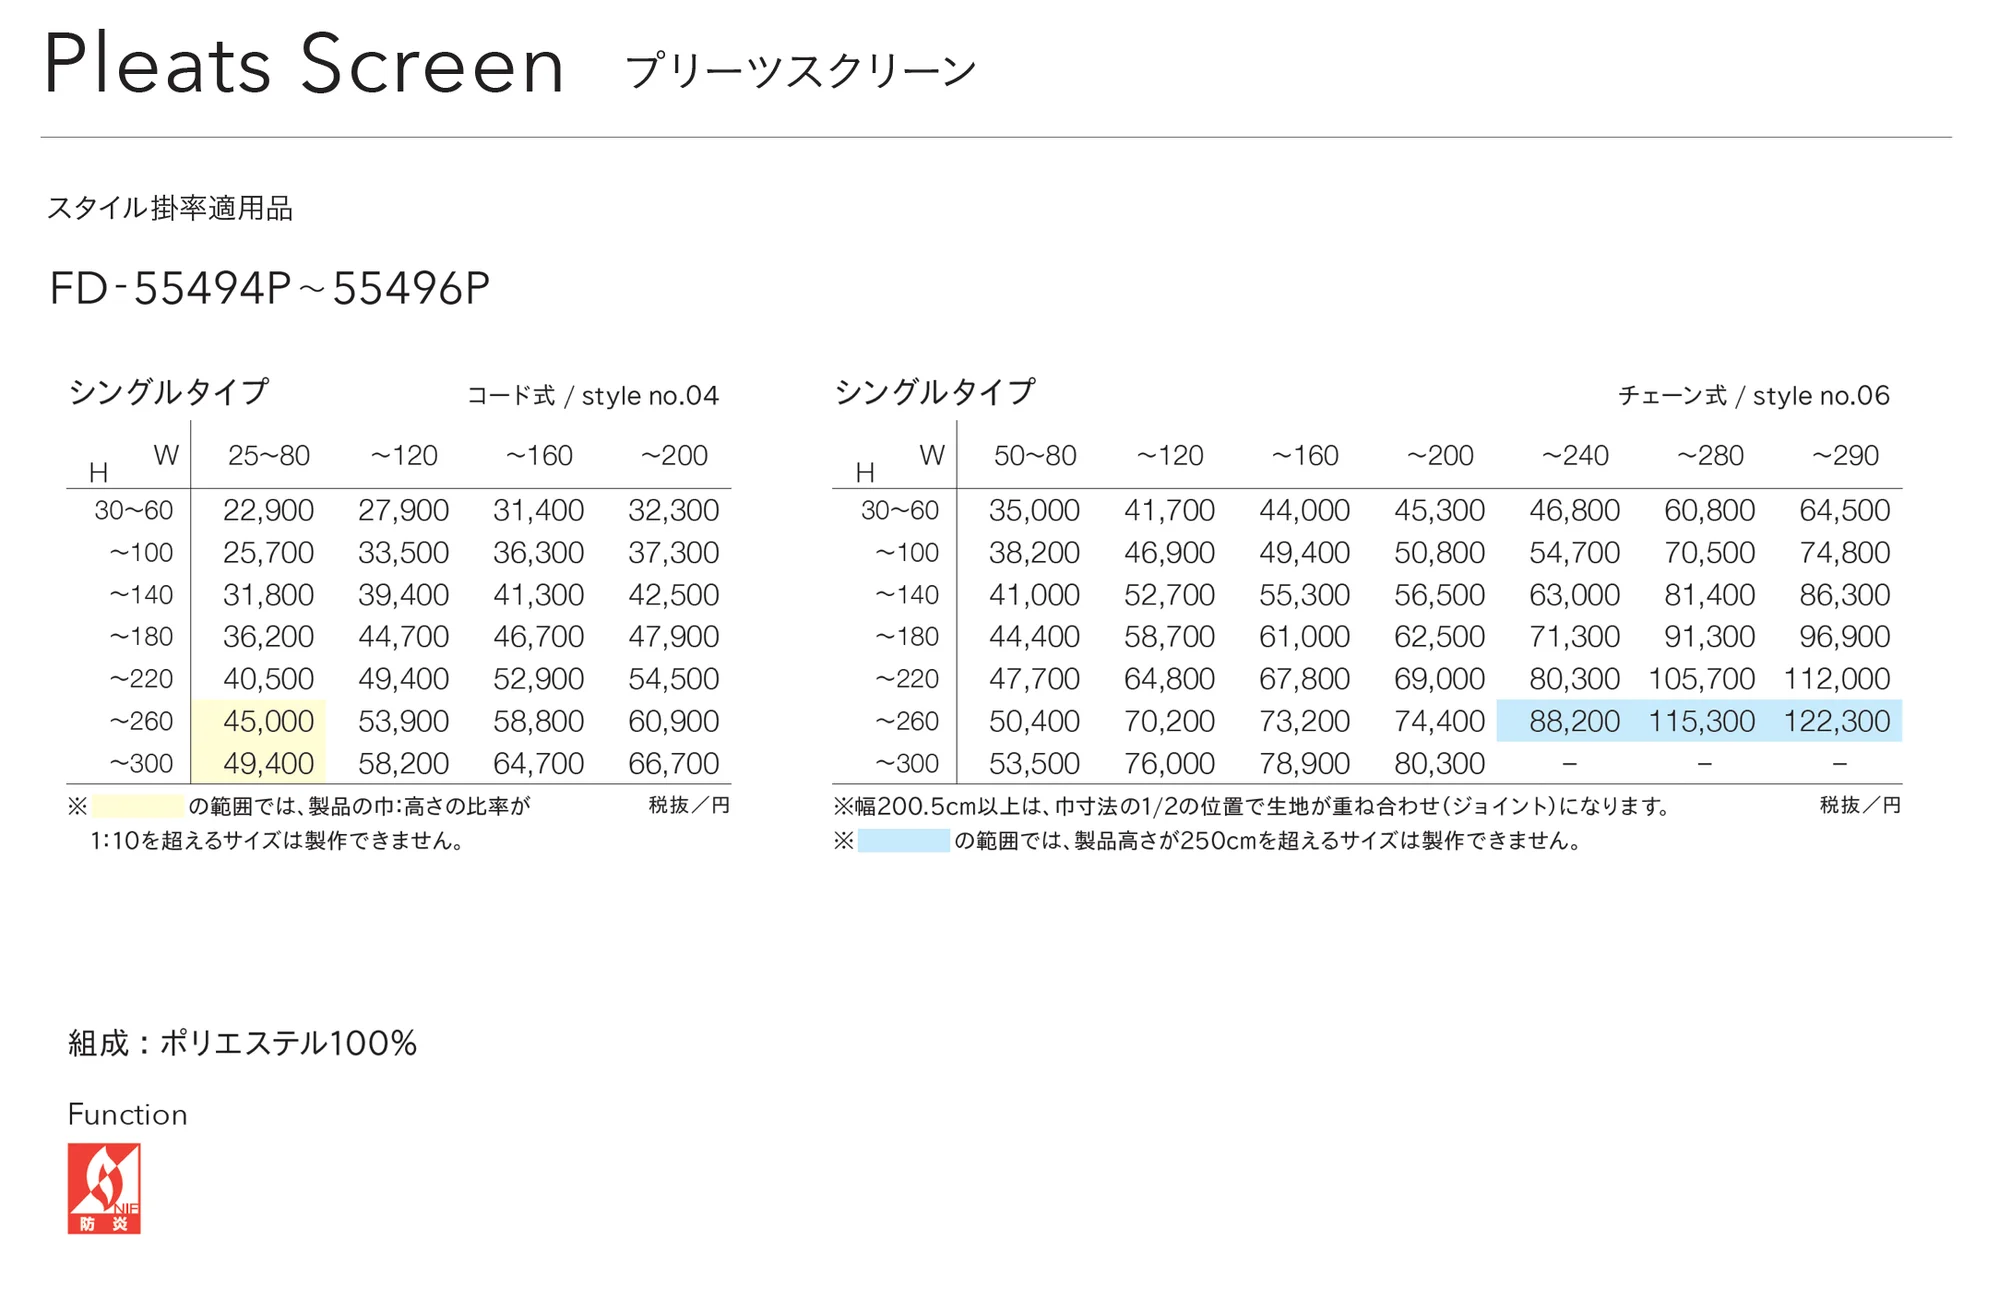
Task: Click the "~290" width column header
Action: (1844, 456)
